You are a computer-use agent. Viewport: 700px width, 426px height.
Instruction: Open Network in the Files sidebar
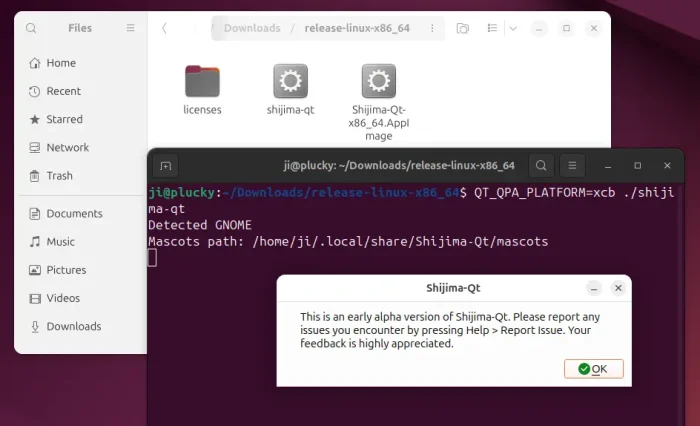click(x=83, y=147)
